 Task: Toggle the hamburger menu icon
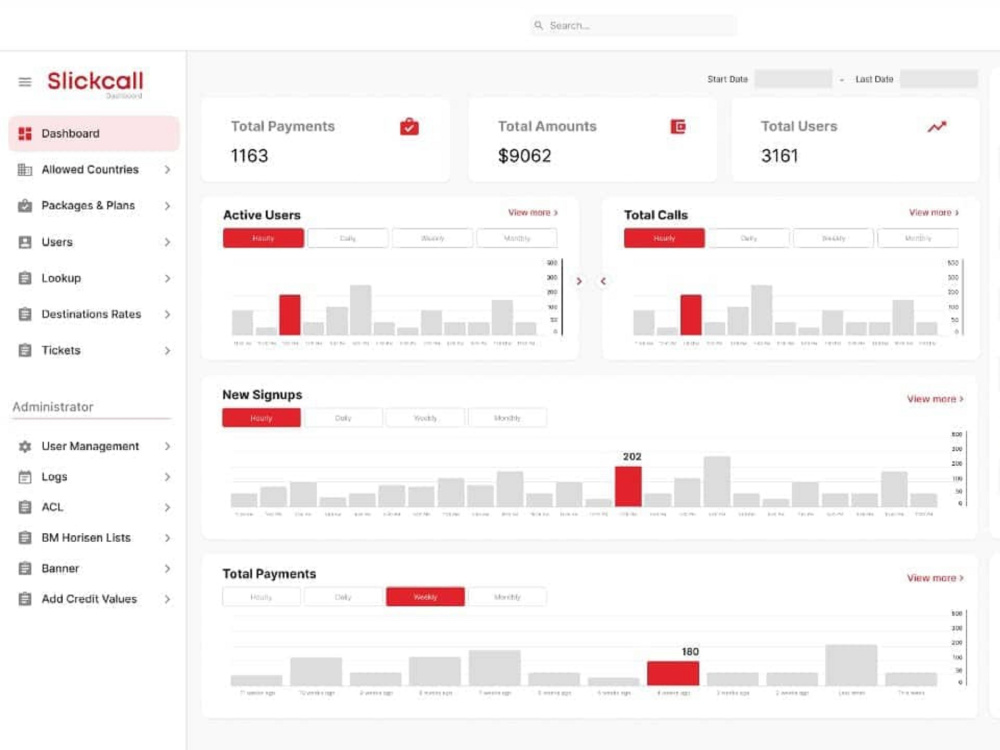click(x=25, y=82)
